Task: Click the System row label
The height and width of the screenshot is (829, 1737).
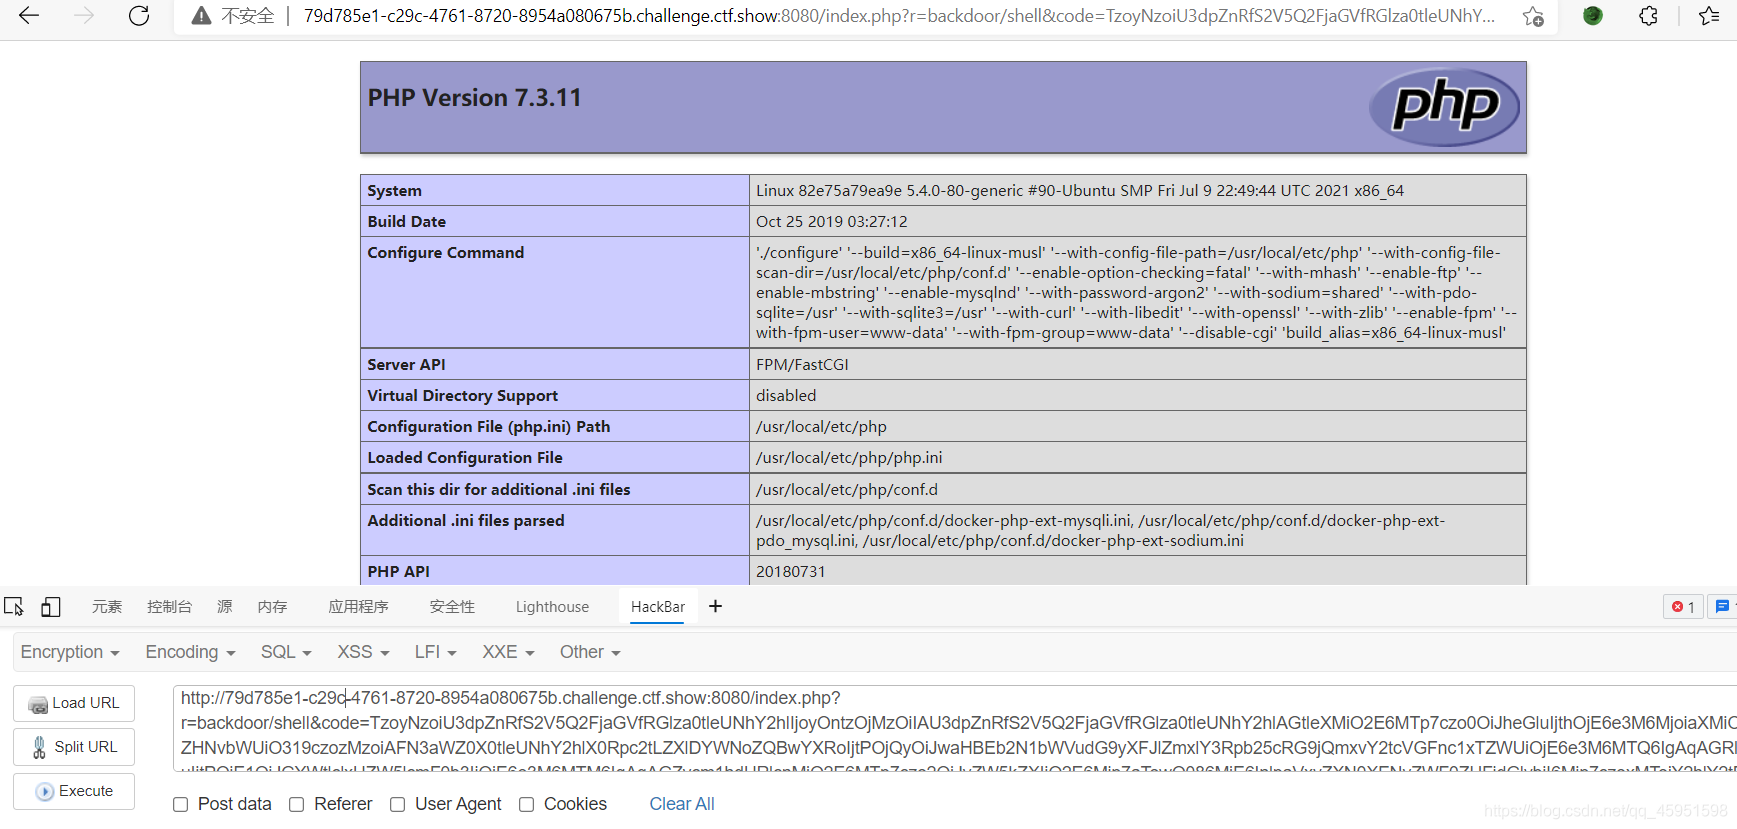Action: click(394, 191)
